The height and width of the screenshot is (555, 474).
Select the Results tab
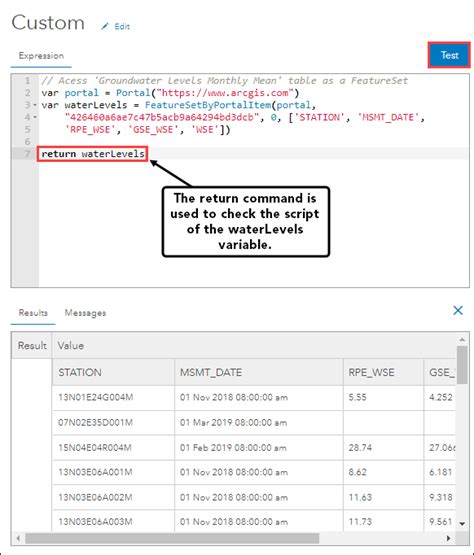pos(33,313)
